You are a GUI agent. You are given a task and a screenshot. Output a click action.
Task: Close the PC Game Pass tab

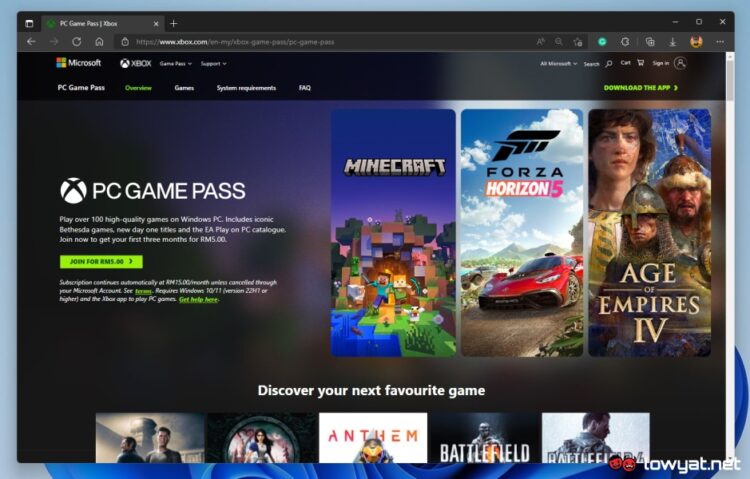pyautogui.click(x=156, y=23)
